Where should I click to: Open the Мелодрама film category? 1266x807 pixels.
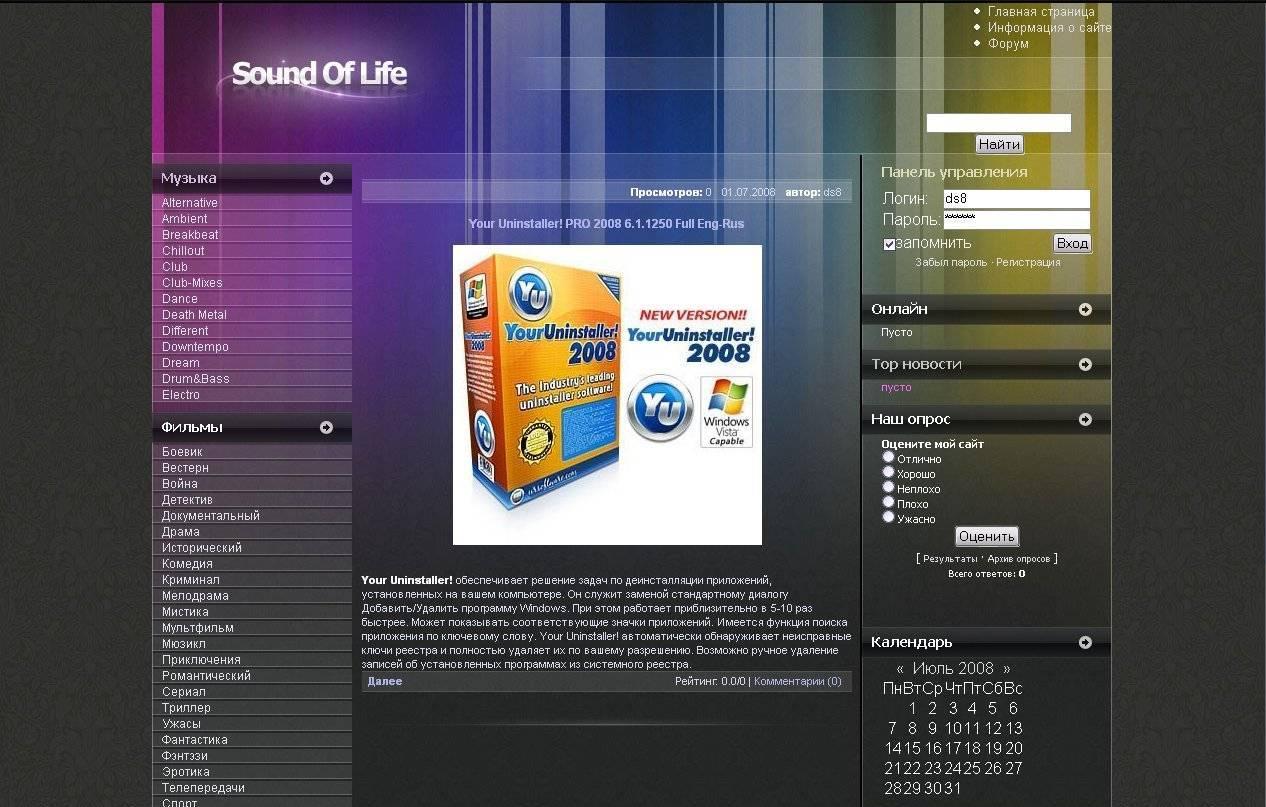tap(195, 596)
